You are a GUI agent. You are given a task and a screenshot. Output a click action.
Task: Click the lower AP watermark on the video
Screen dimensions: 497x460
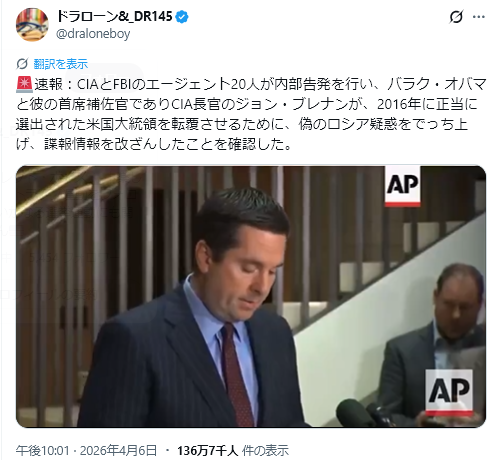coord(449,393)
